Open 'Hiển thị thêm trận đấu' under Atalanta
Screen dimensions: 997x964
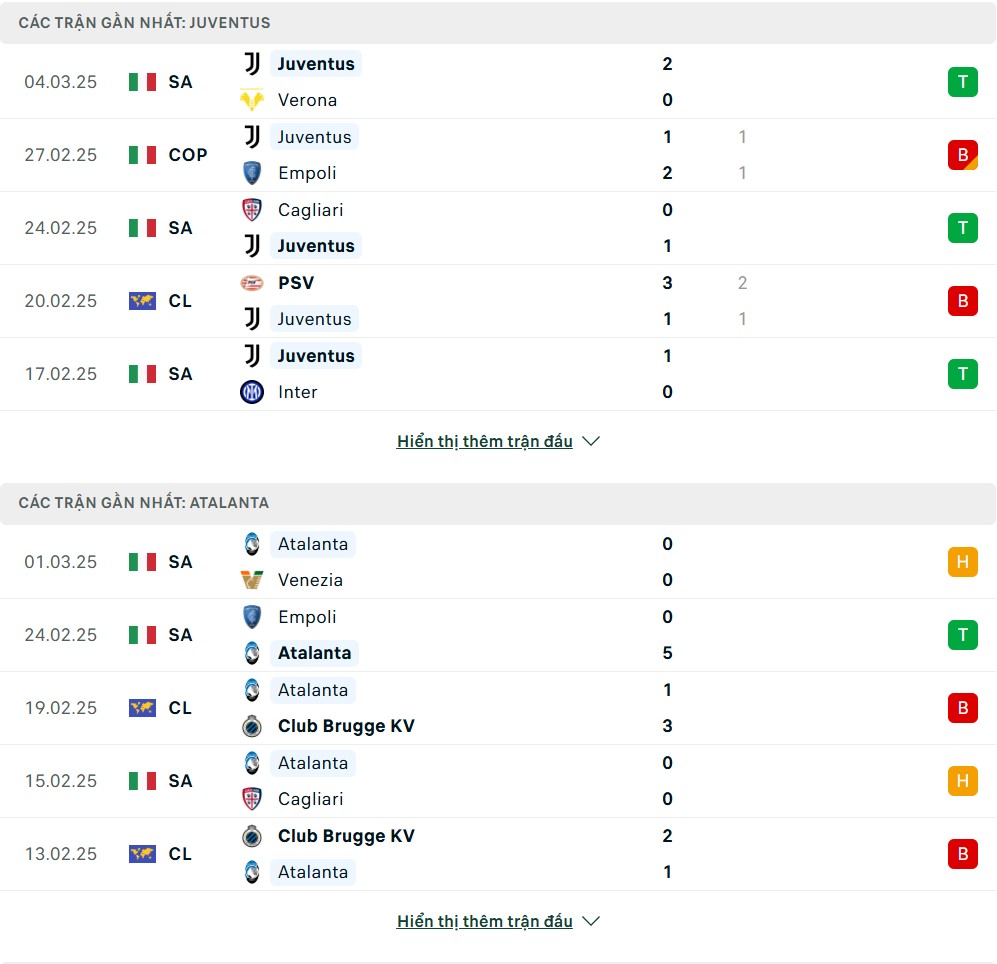[485, 921]
